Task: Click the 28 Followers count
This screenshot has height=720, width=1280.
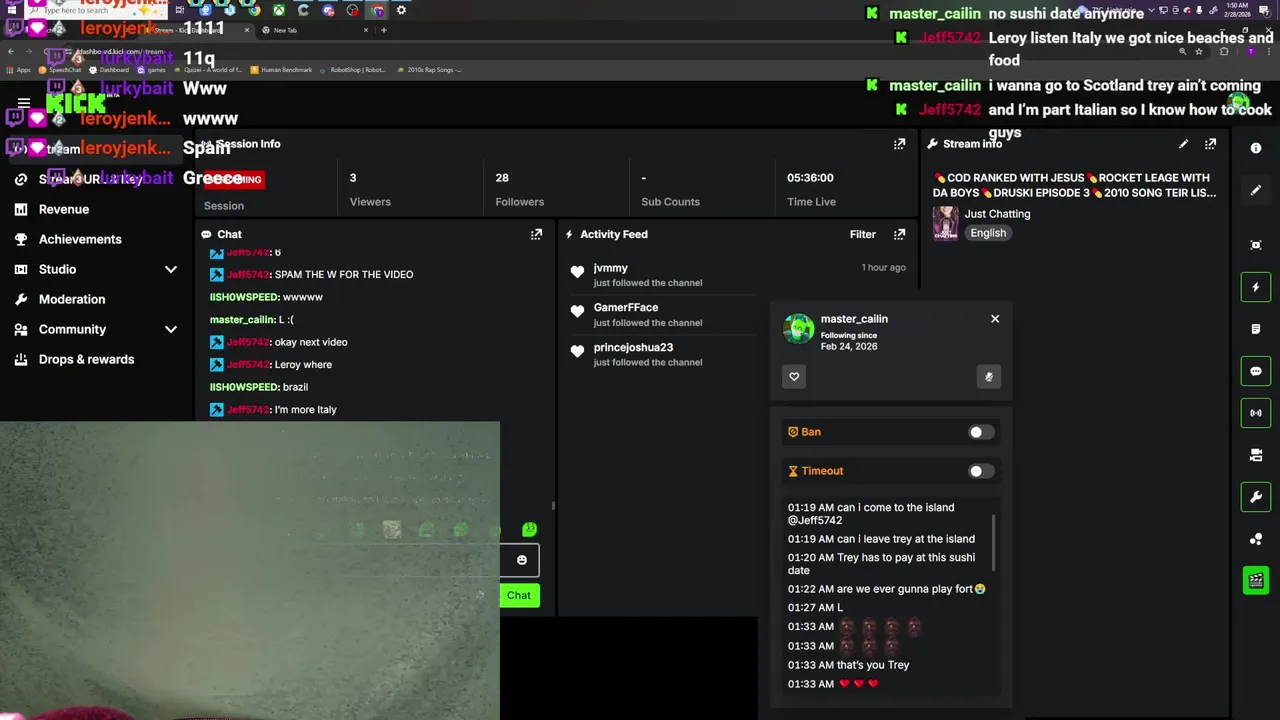Action: (502, 178)
